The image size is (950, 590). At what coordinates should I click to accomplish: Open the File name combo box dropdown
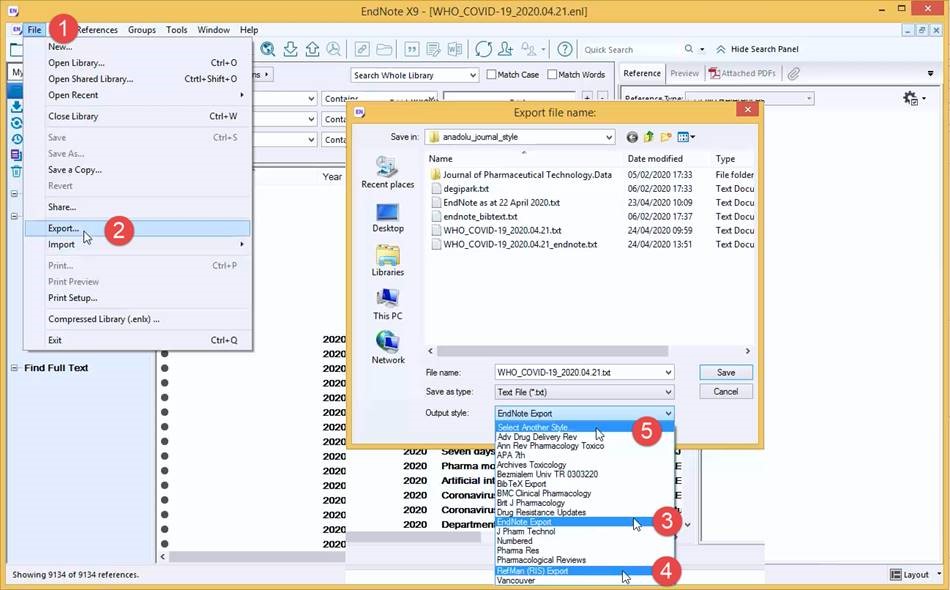pyautogui.click(x=668, y=373)
